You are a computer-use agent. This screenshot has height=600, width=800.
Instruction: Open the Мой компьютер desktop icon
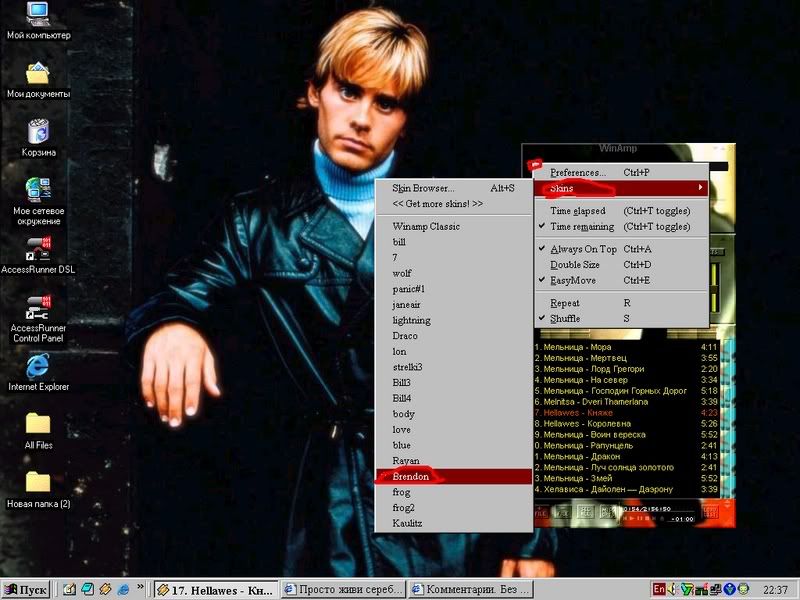[x=38, y=14]
